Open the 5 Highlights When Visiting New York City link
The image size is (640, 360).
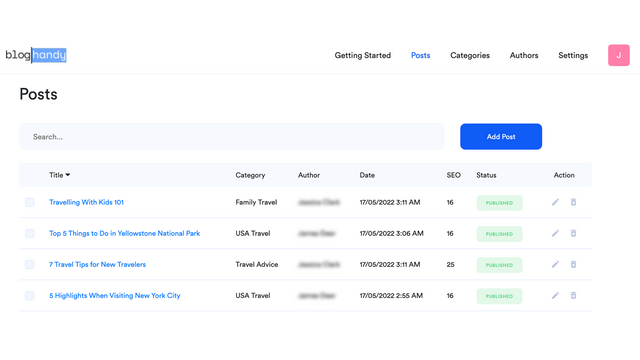(115, 295)
